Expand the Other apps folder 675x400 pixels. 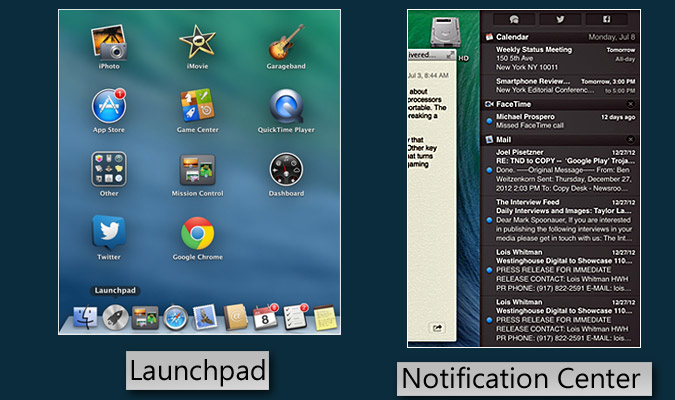point(108,169)
